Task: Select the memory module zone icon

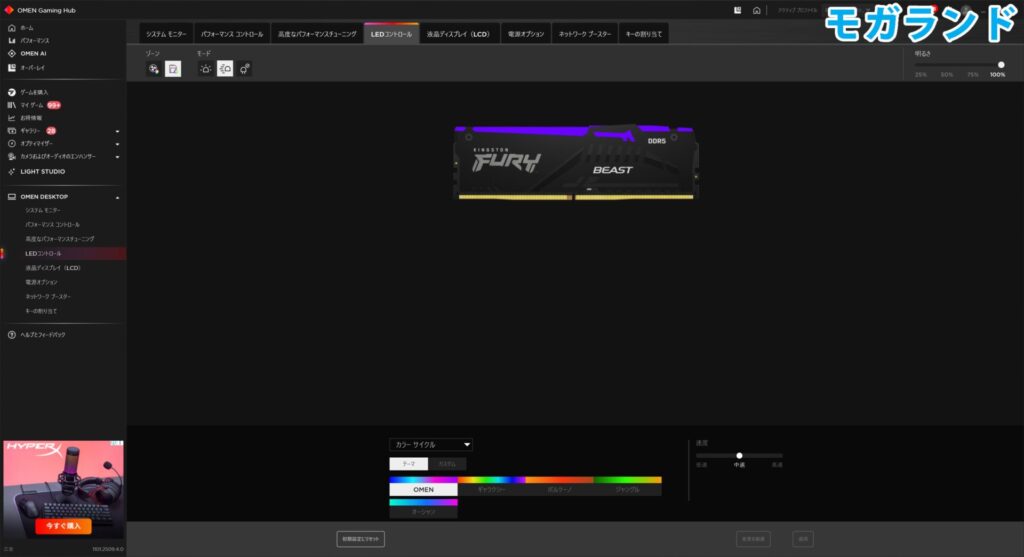Action: 173,69
